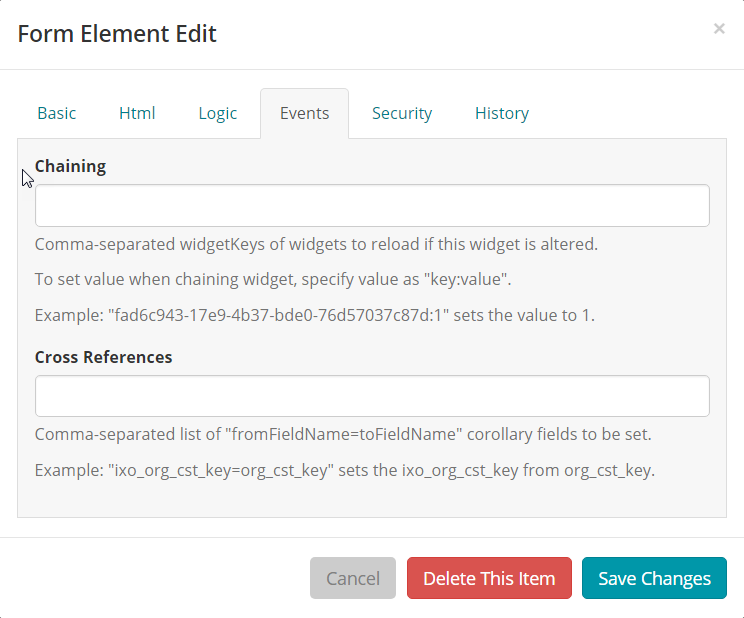This screenshot has width=744, height=618.
Task: Select the Events tab
Action: (304, 113)
